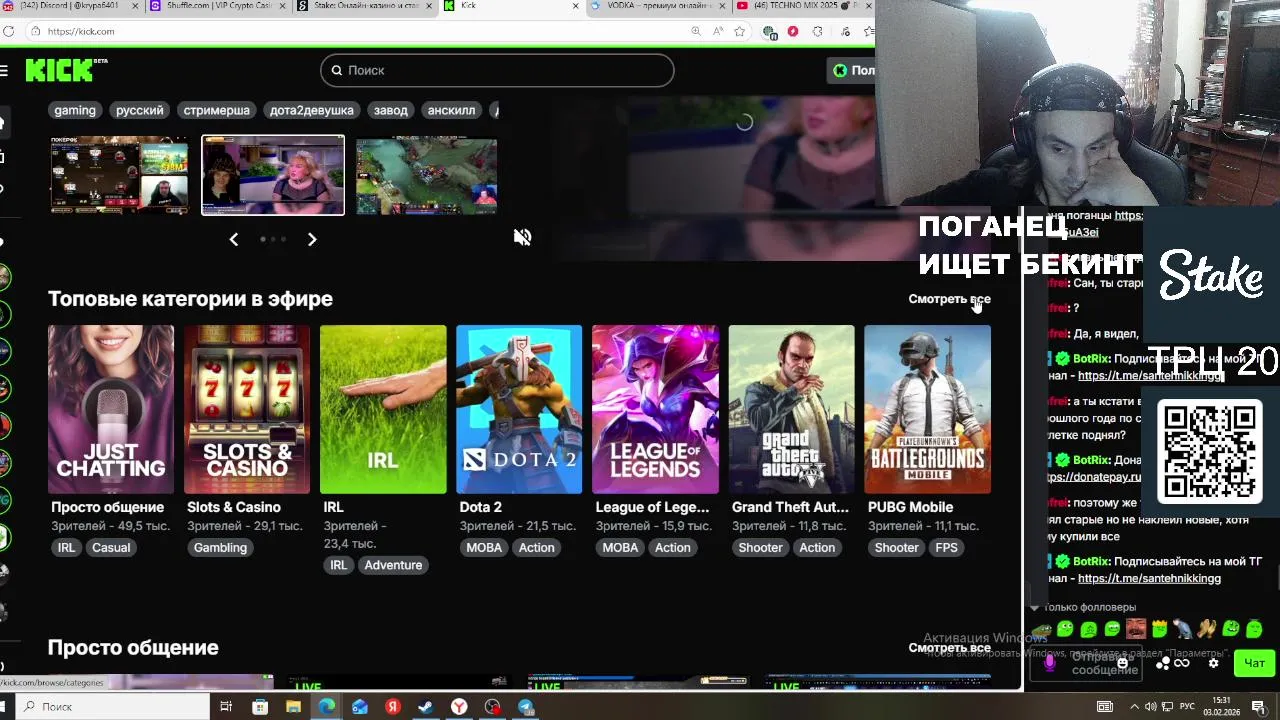The width and height of the screenshot is (1280, 720).
Task: Open the Slots & Casino category card
Action: tap(247, 409)
